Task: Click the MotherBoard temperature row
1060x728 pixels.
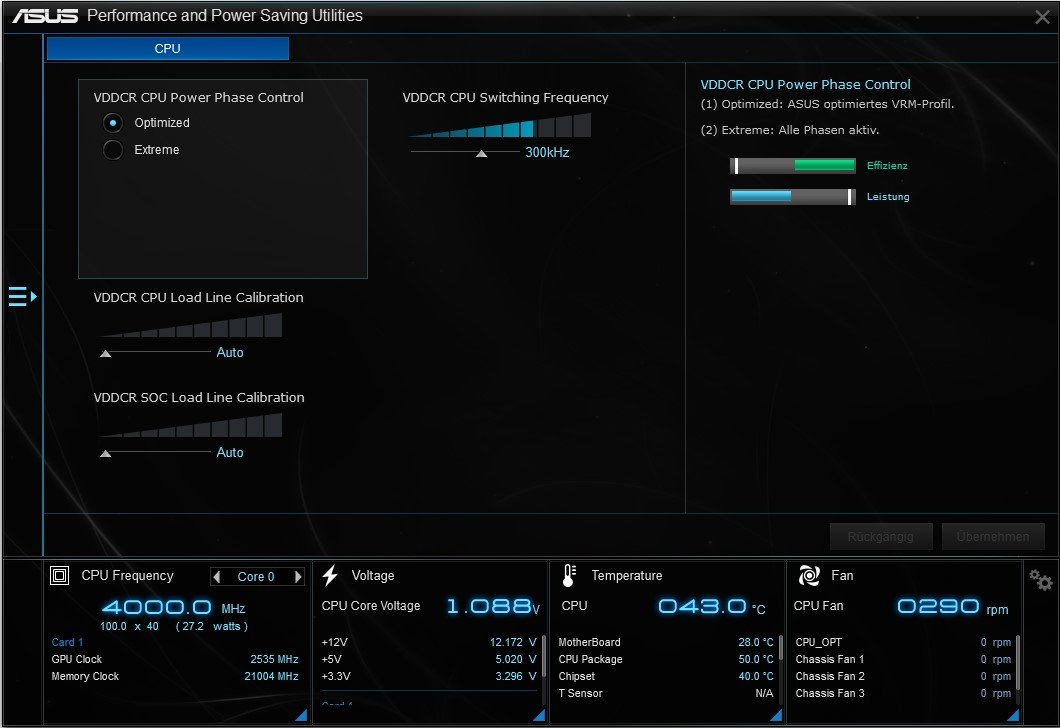Action: pyautogui.click(x=666, y=642)
